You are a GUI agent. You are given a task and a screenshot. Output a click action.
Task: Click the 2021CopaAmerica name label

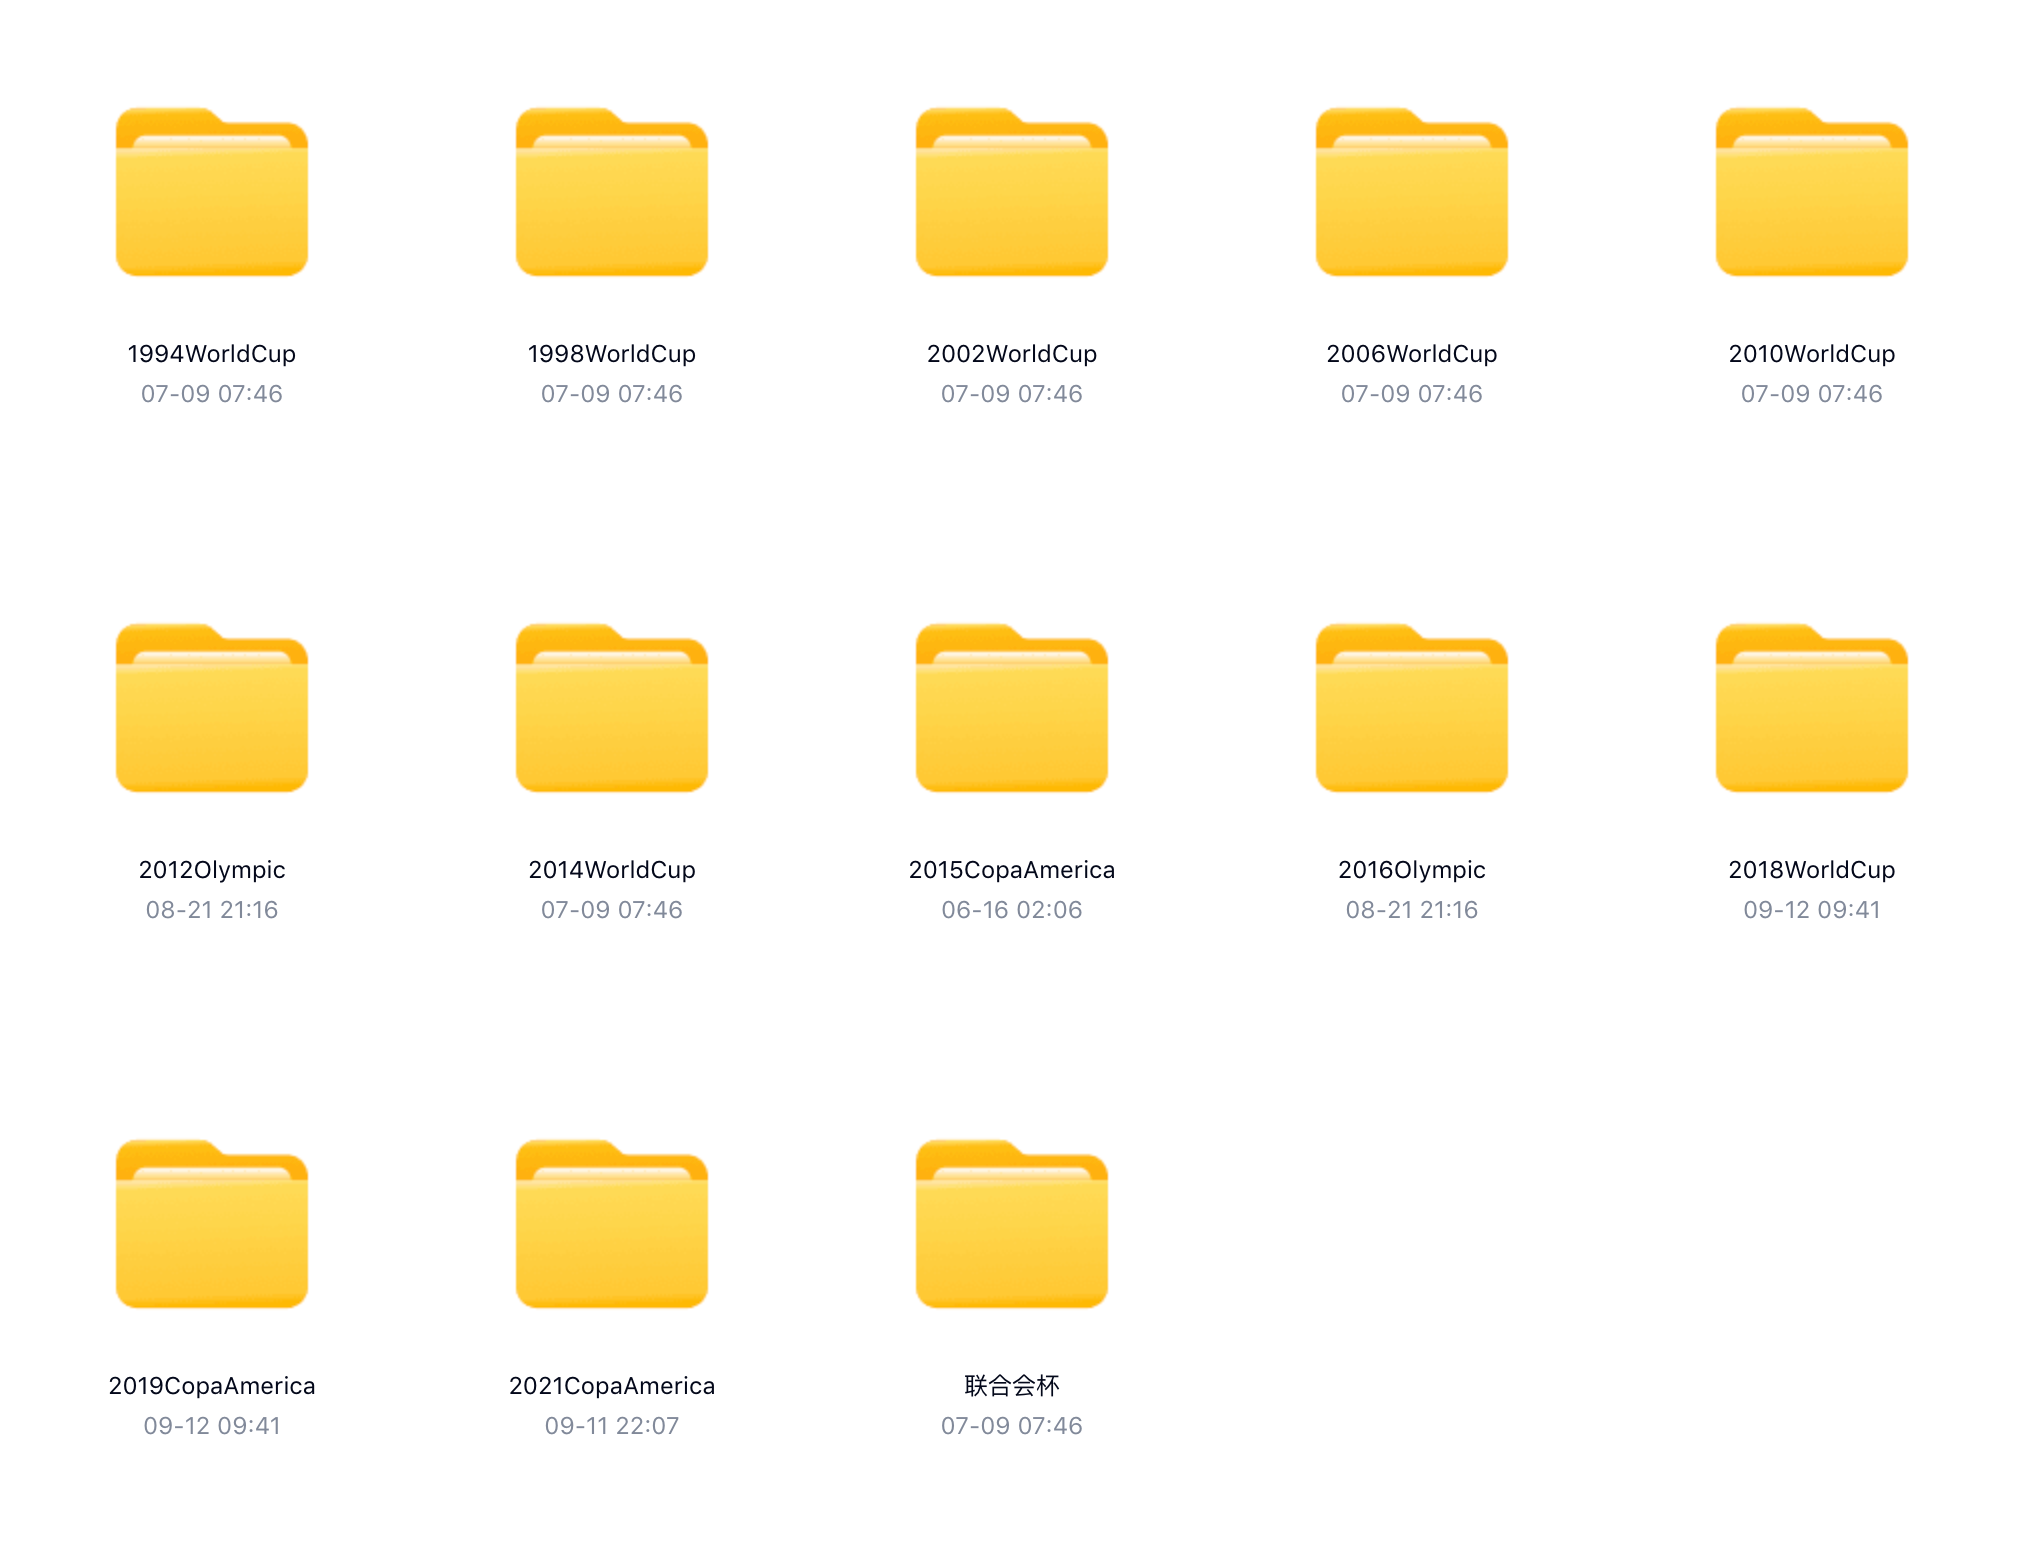click(612, 1386)
